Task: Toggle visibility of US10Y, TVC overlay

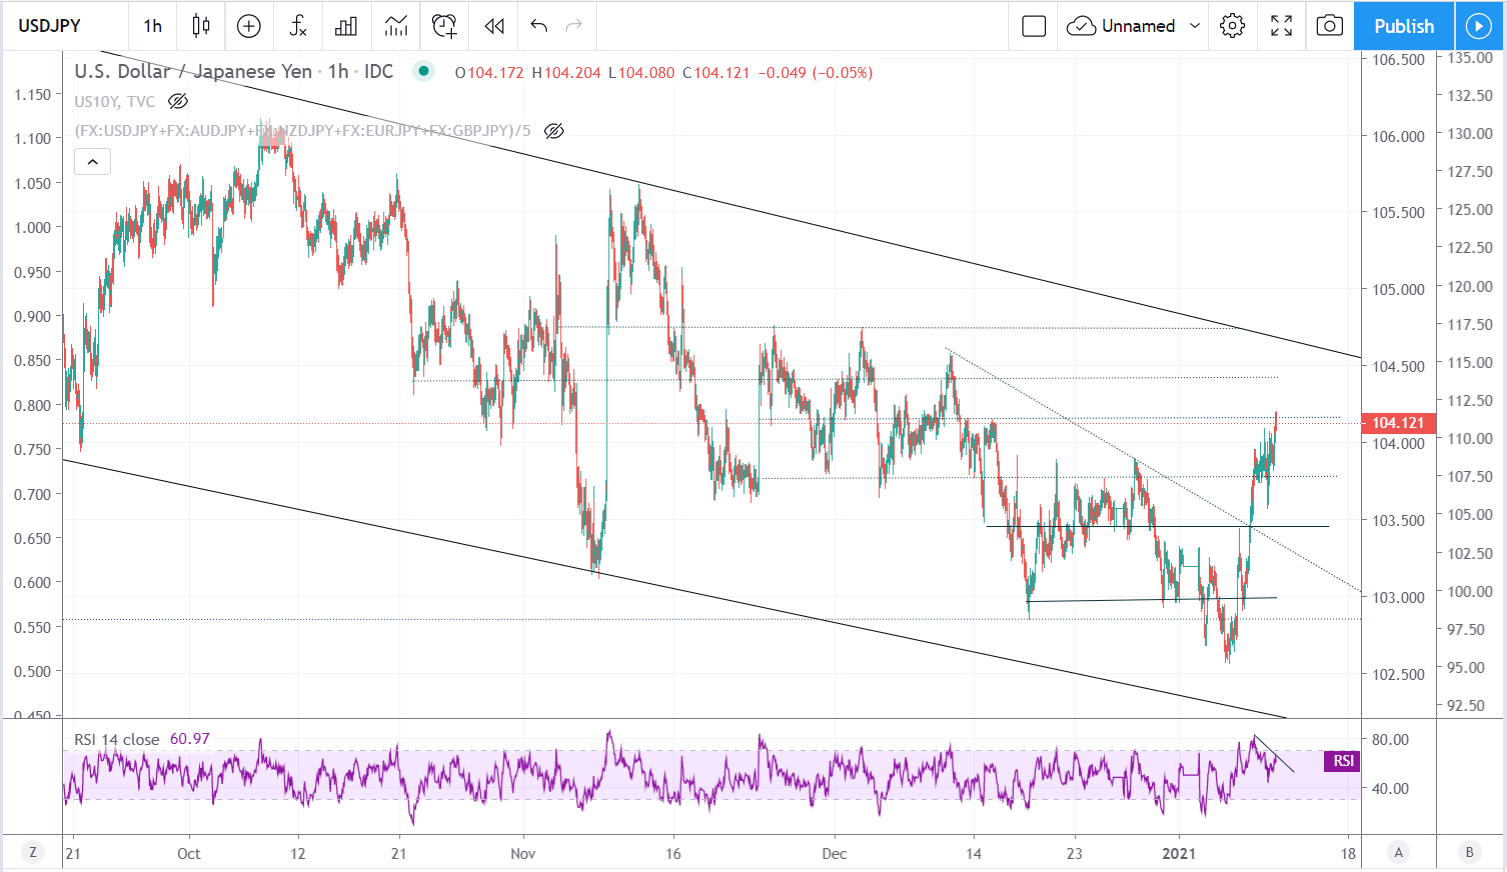Action: [x=178, y=101]
